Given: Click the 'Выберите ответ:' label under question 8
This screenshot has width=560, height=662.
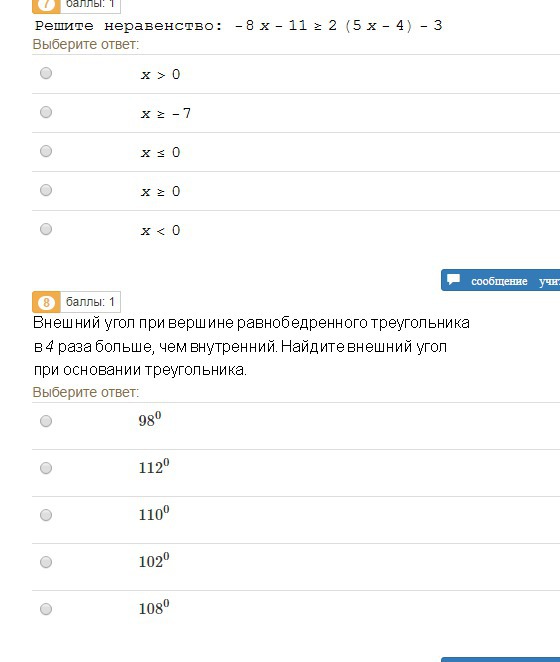Looking at the screenshot, I should (86, 392).
